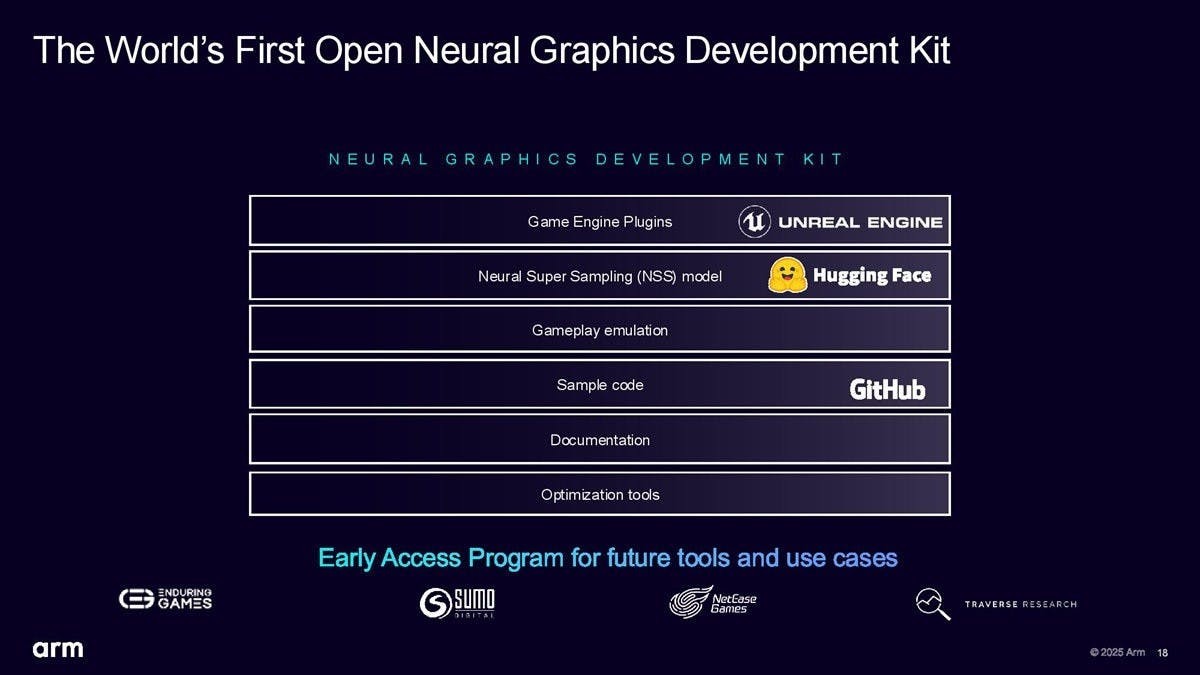
Task: Select the Game Engine Plugins label
Action: click(x=600, y=221)
